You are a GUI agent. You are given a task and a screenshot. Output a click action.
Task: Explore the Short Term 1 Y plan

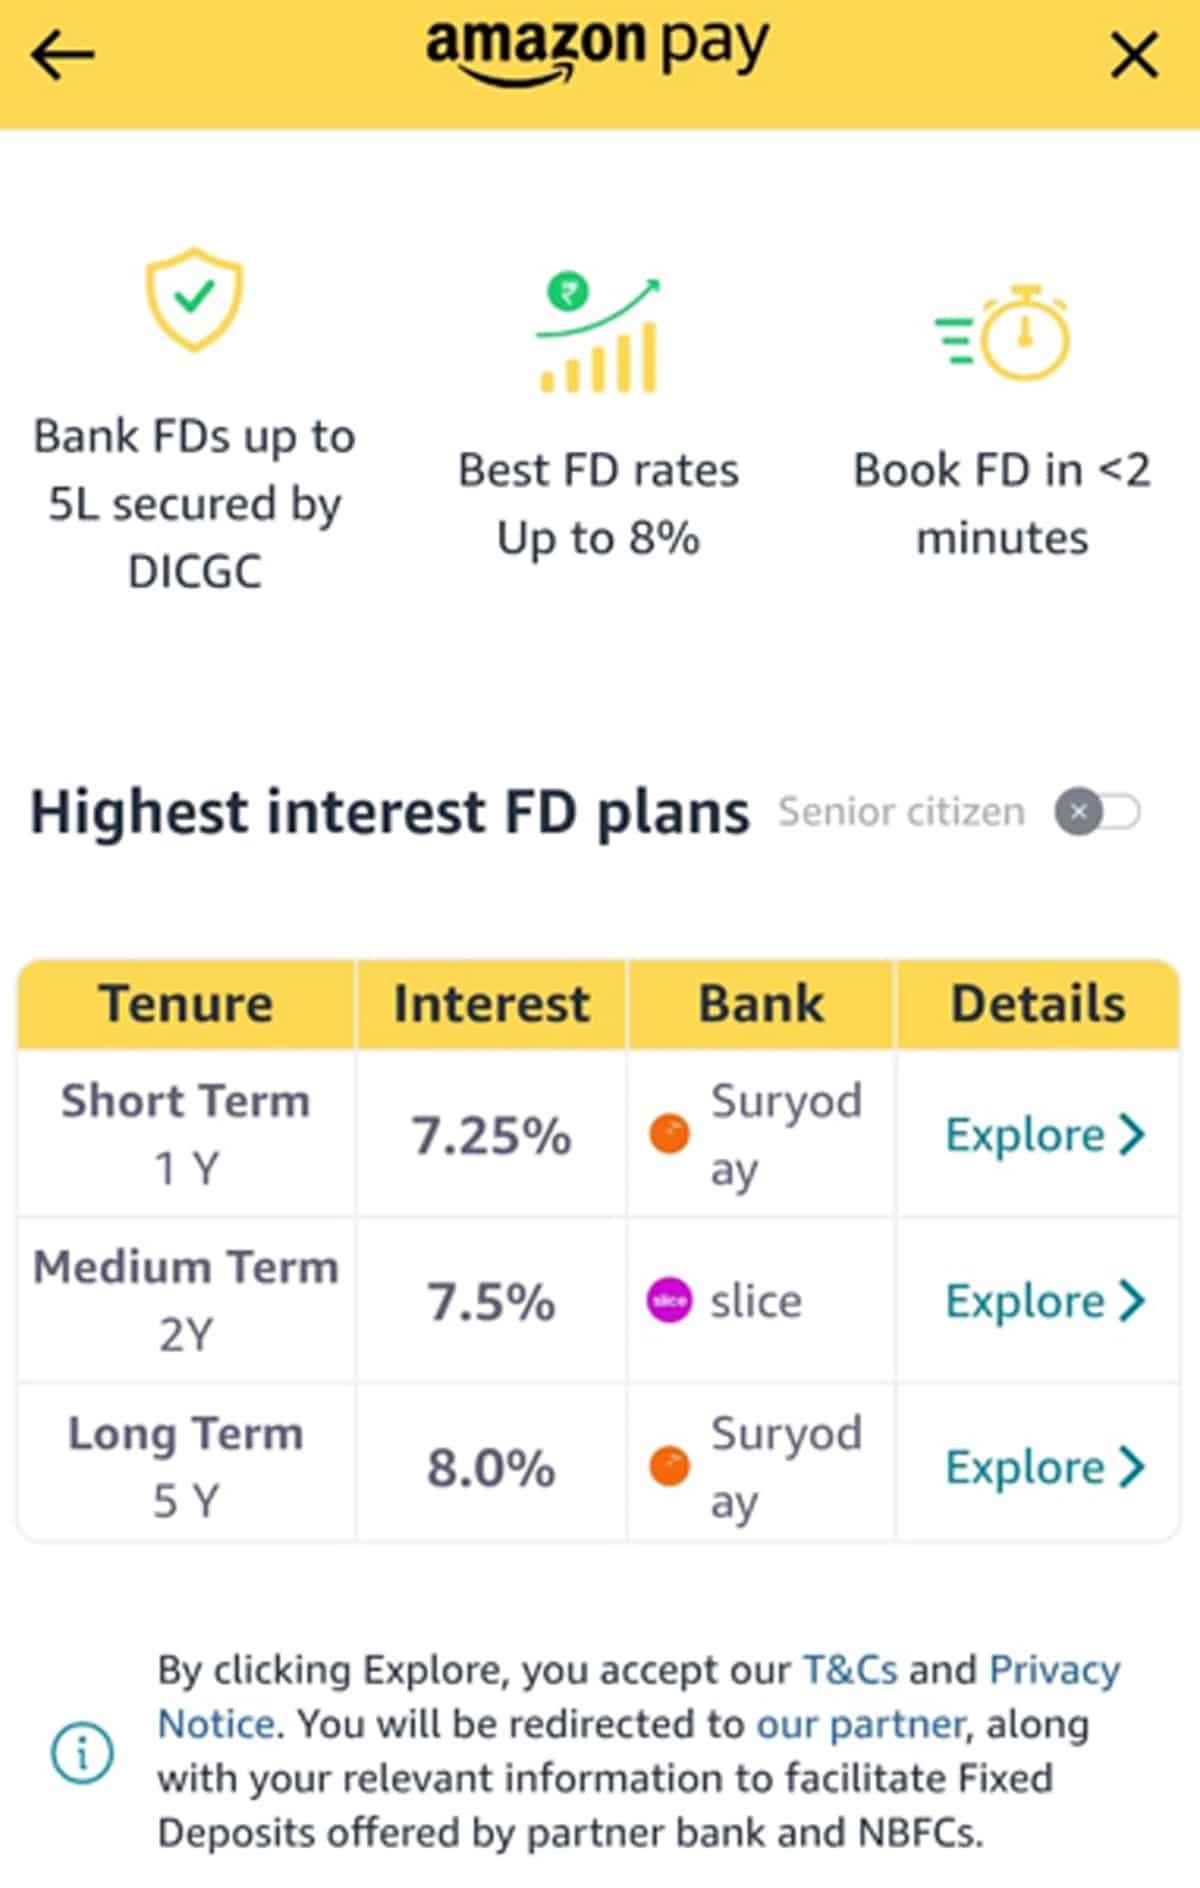(1044, 1135)
